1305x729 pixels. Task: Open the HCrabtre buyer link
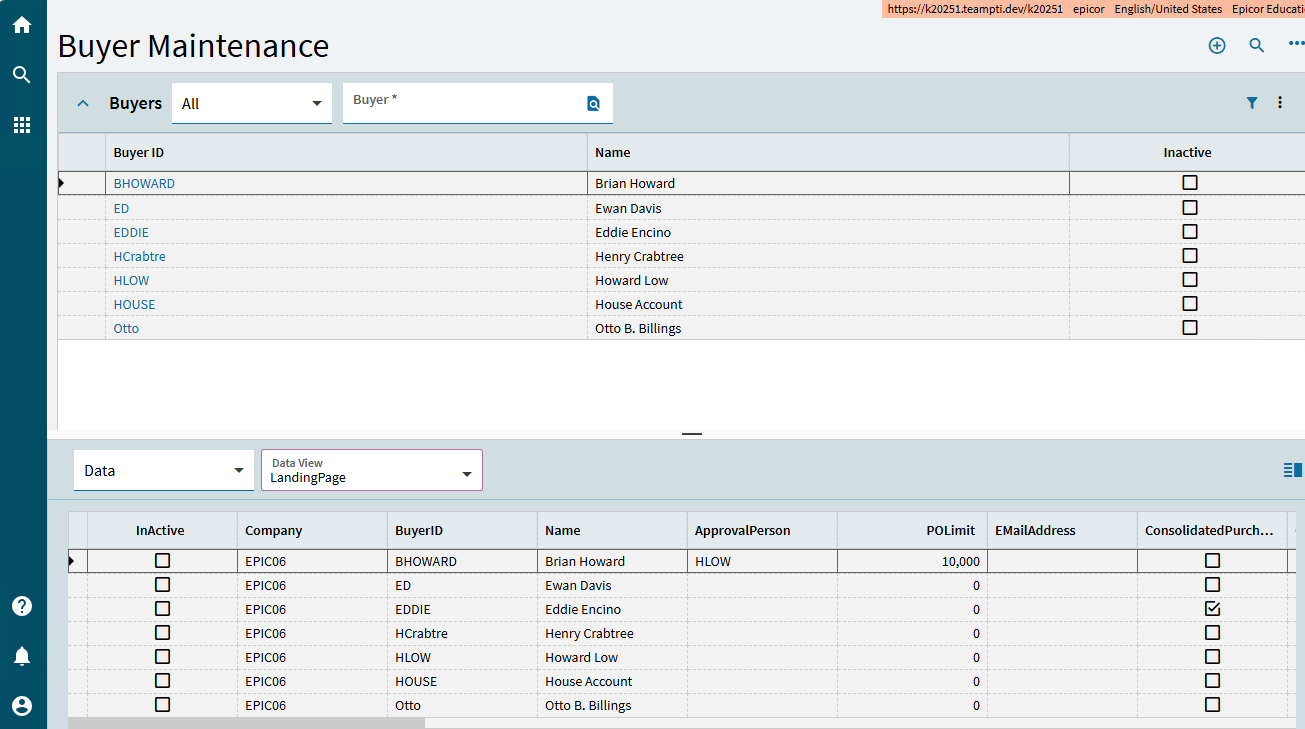pos(140,257)
